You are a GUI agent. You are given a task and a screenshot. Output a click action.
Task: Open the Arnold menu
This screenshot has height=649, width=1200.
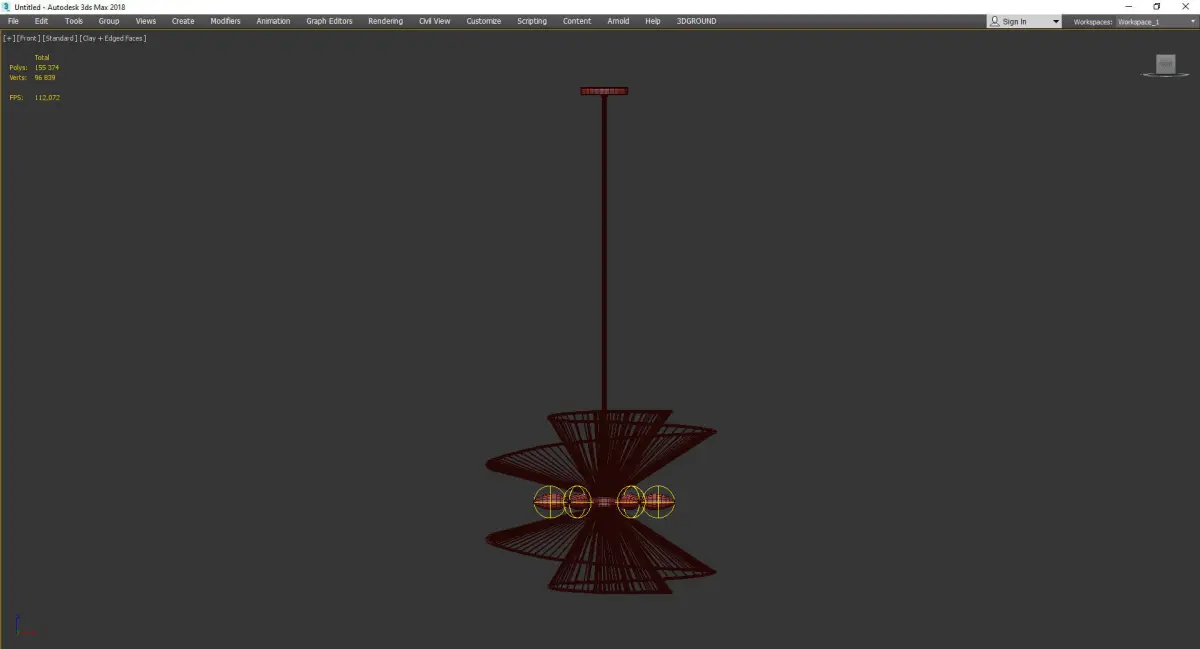[x=618, y=21]
